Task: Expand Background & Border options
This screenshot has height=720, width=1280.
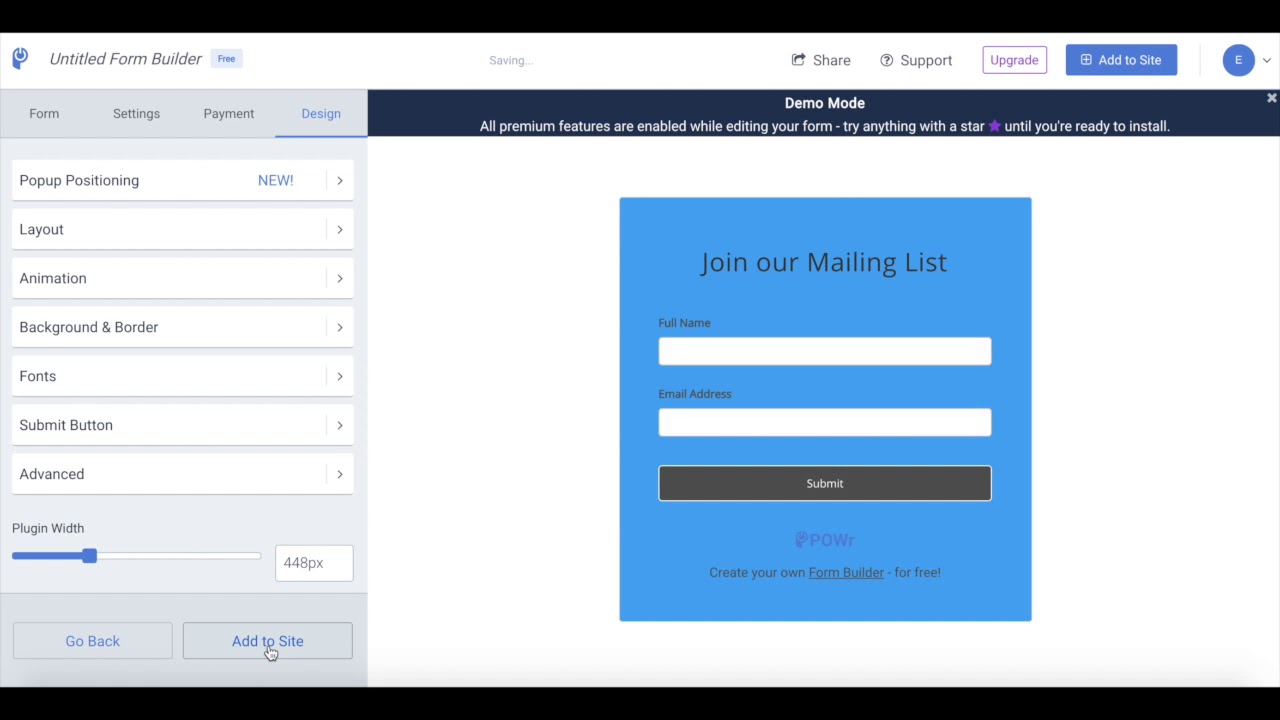Action: tap(182, 327)
